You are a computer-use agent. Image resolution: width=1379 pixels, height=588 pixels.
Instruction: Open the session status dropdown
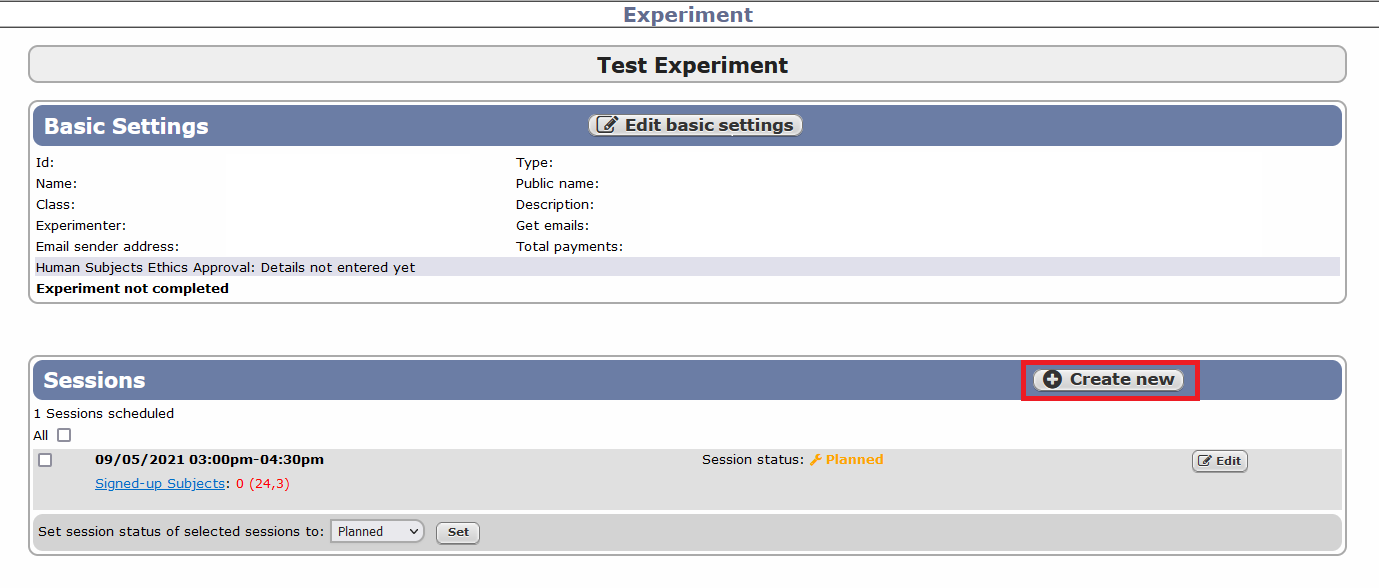(x=377, y=531)
